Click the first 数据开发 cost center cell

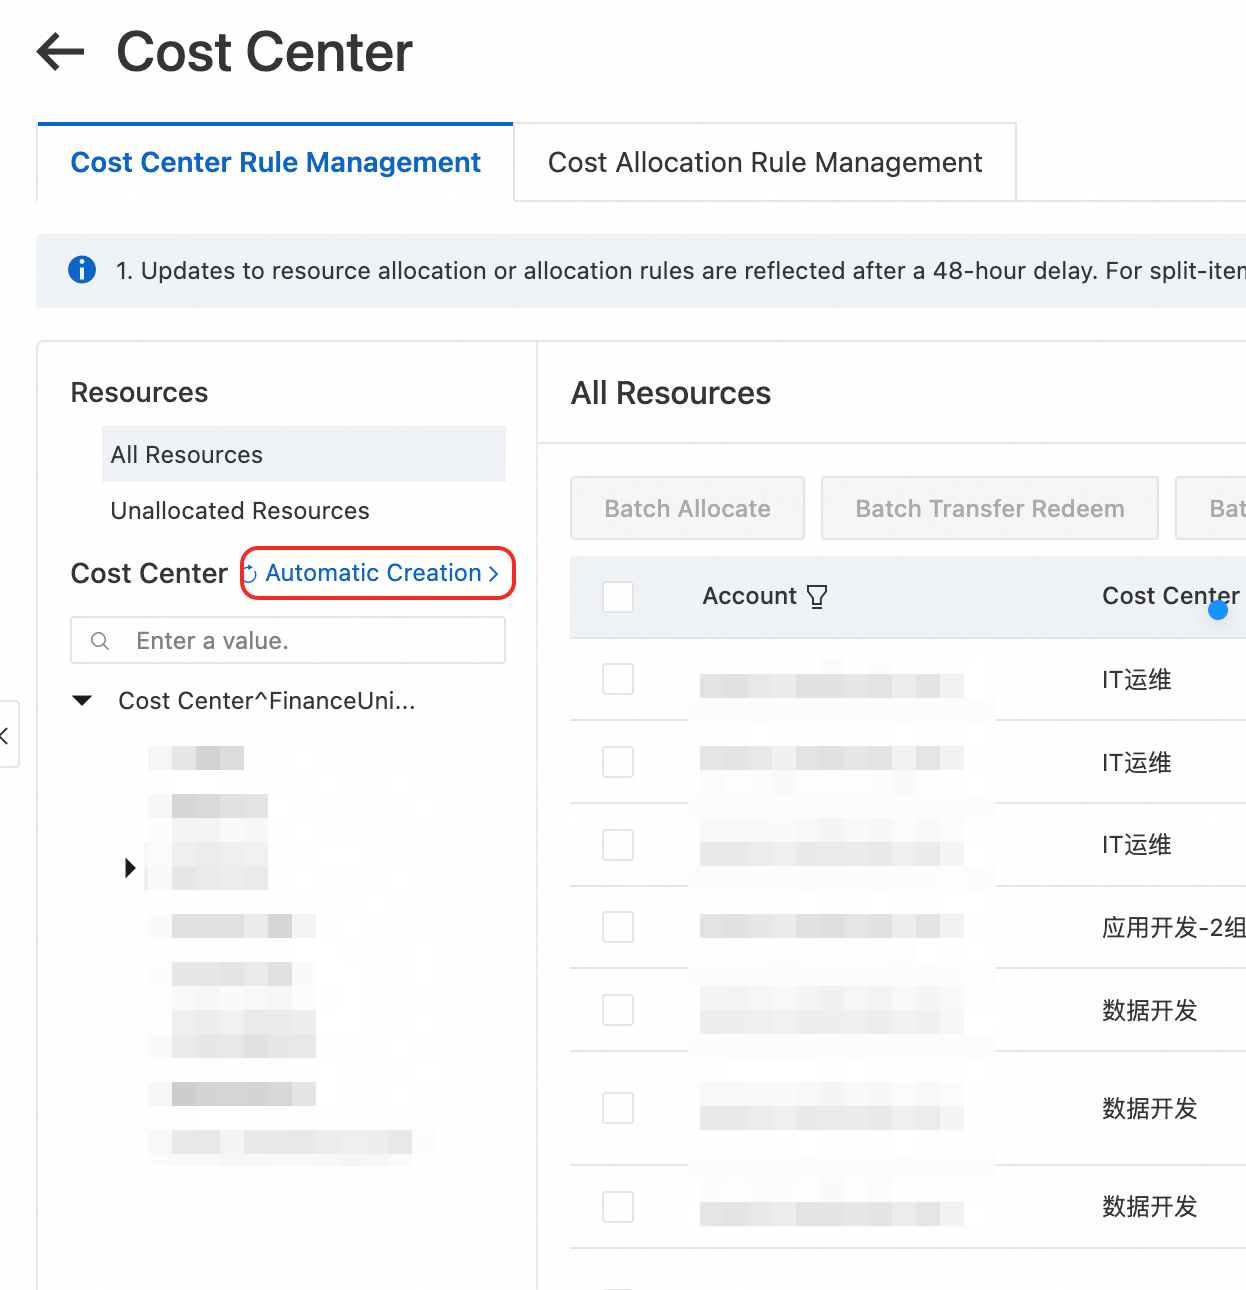pos(1150,1011)
